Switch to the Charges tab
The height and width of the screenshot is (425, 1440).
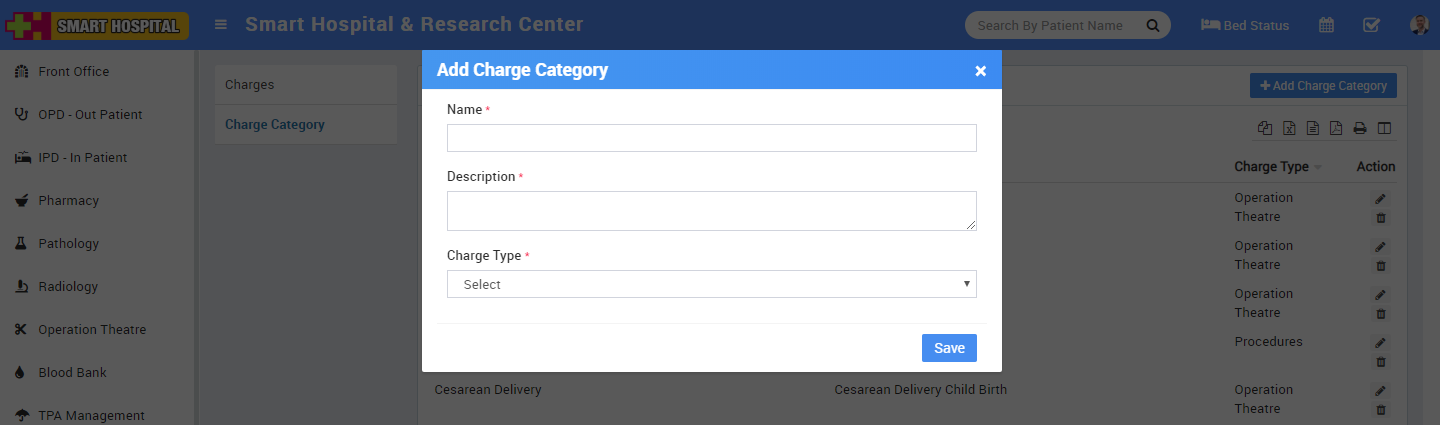250,85
